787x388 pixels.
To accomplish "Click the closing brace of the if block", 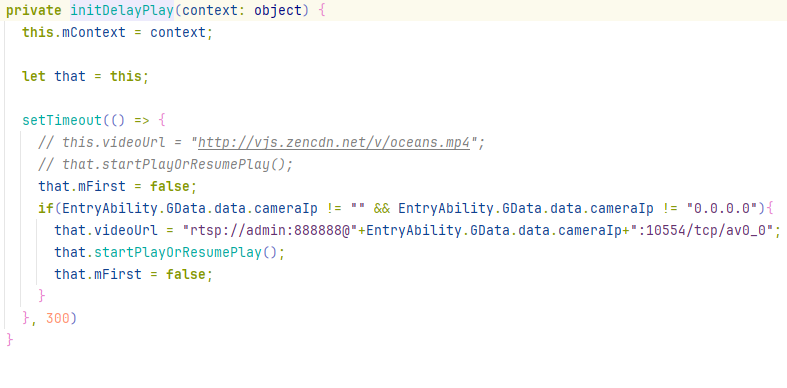I will (x=42, y=295).
